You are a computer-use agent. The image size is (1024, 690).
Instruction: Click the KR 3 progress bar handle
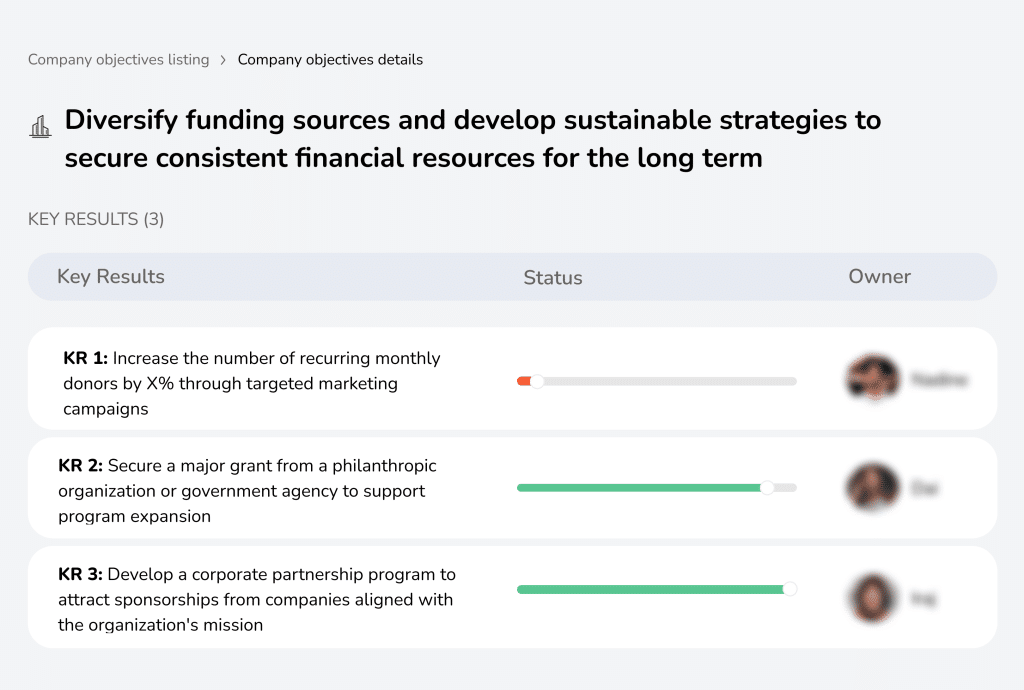pyautogui.click(x=790, y=589)
